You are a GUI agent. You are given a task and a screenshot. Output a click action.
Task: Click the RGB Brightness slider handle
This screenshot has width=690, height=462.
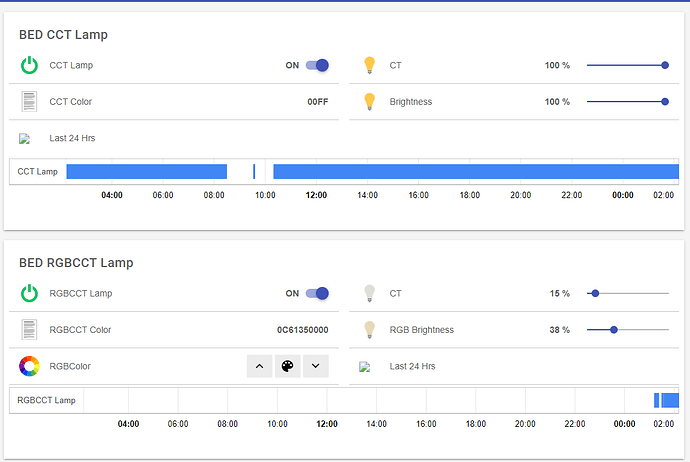(614, 330)
